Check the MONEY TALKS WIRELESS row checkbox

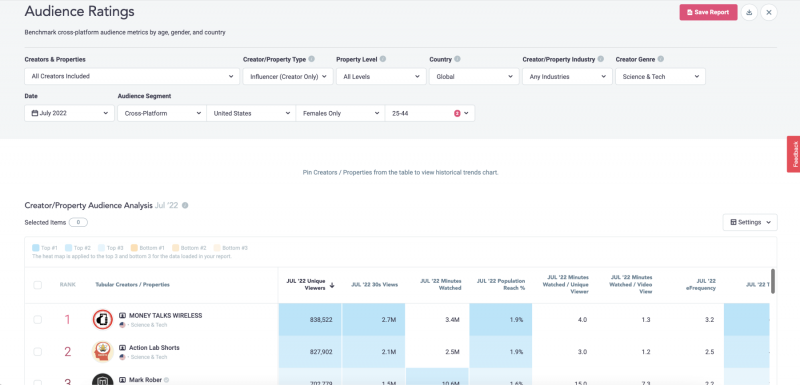[38, 320]
